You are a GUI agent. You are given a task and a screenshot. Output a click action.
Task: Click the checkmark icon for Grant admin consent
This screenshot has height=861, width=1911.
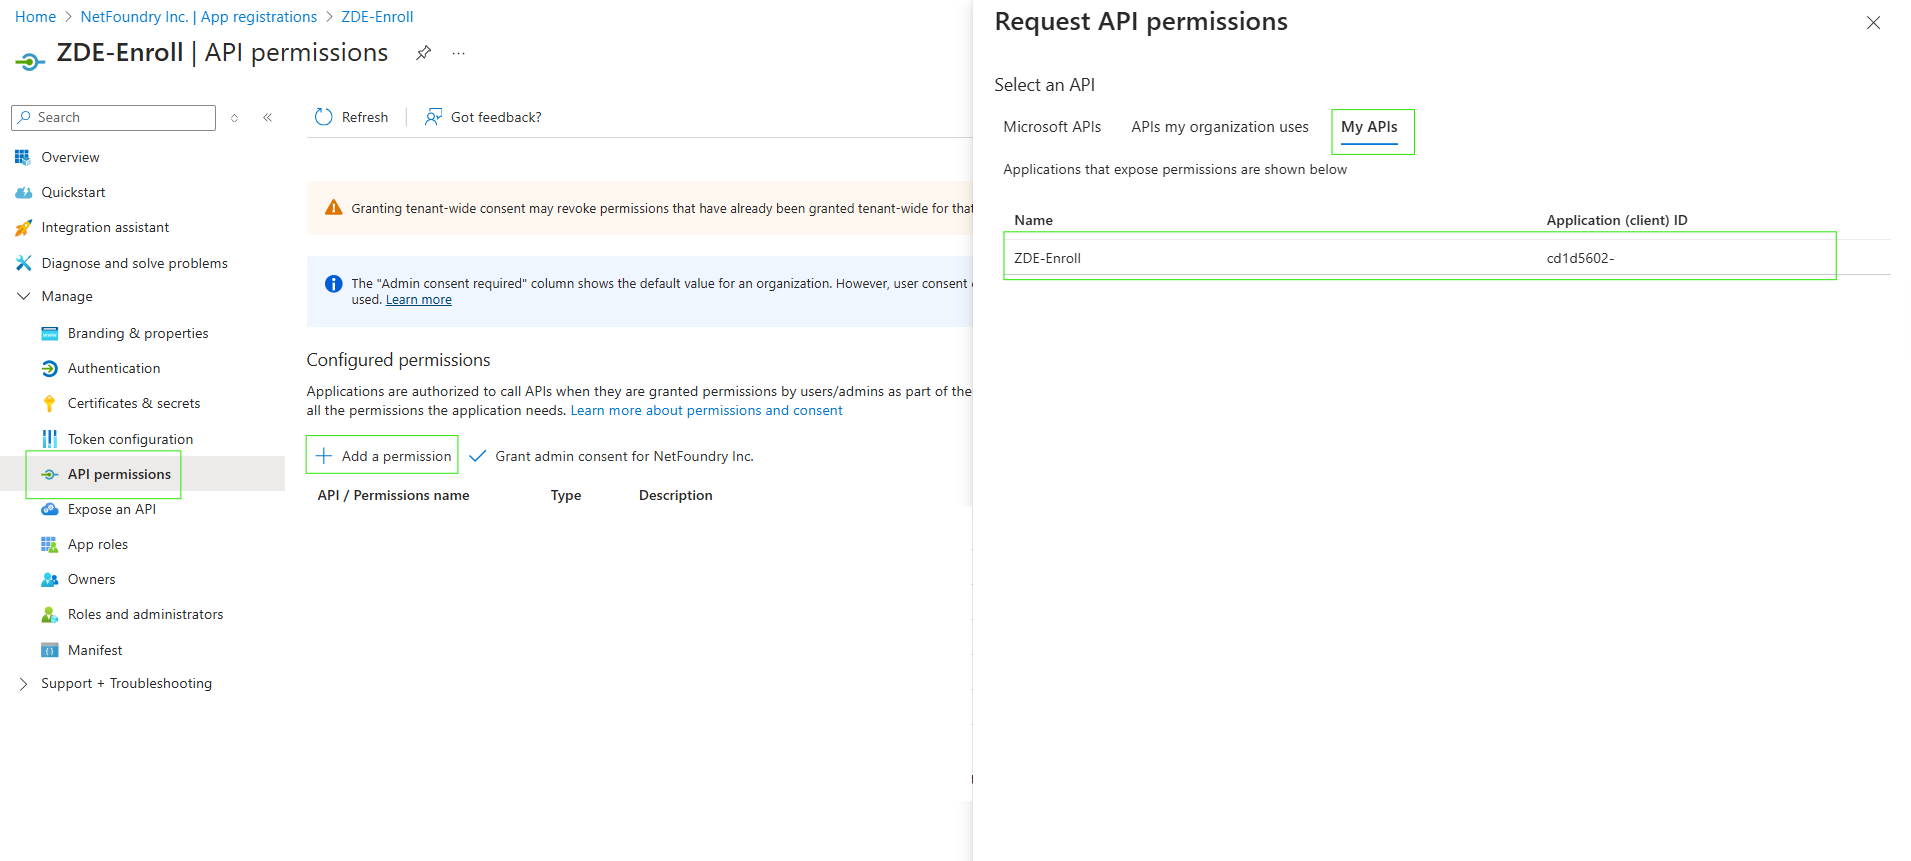[x=478, y=456]
